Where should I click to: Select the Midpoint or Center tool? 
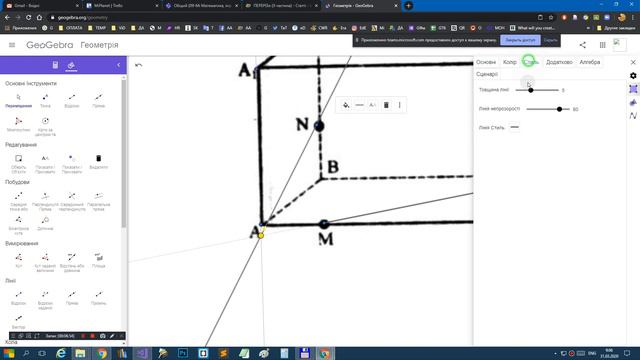18,201
